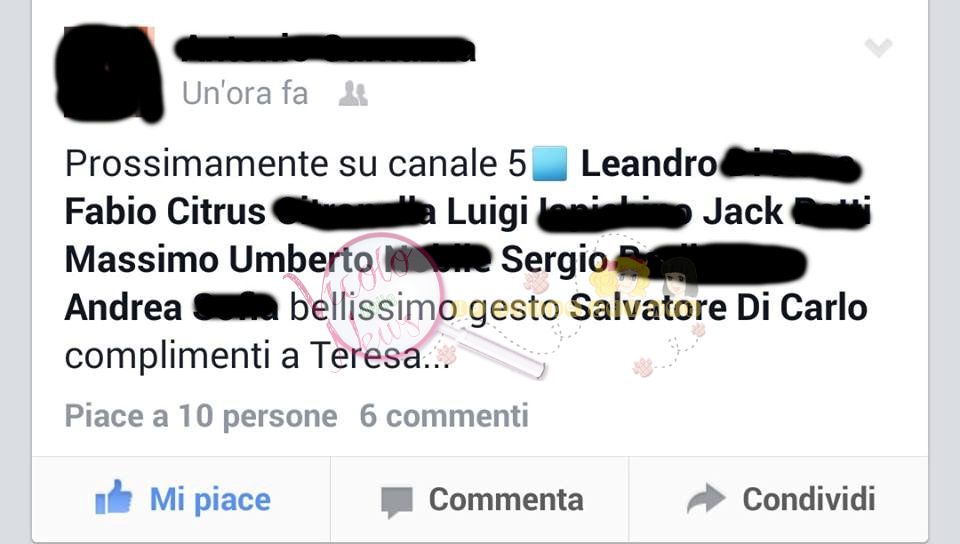Click the friends audience icon beside the timestamp
Screen dimensions: 960x544
[353, 94]
